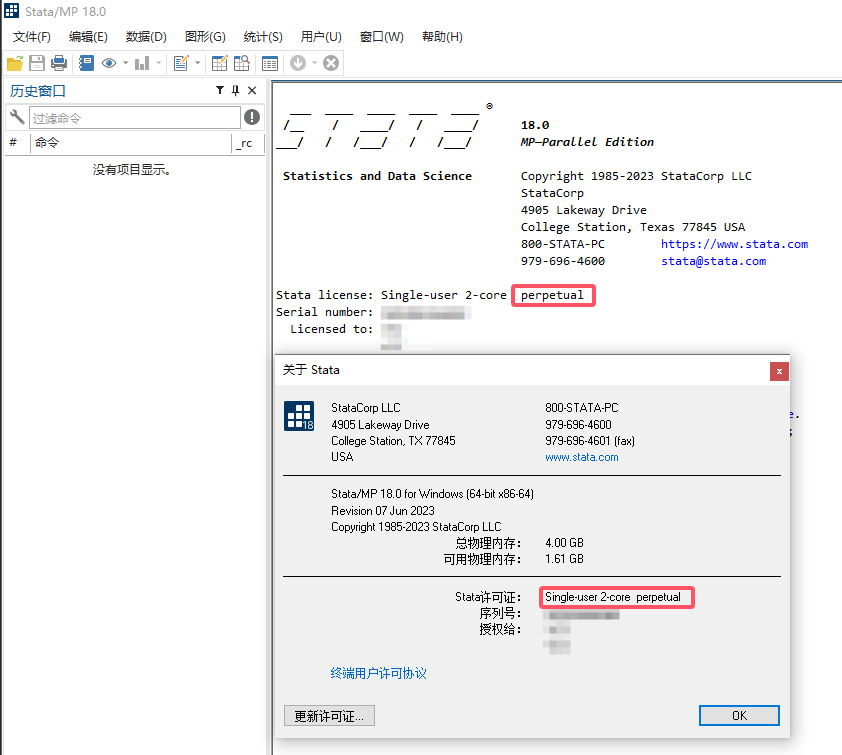This screenshot has width=842, height=755.
Task: Open the 统计(S) menu
Action: pos(262,37)
